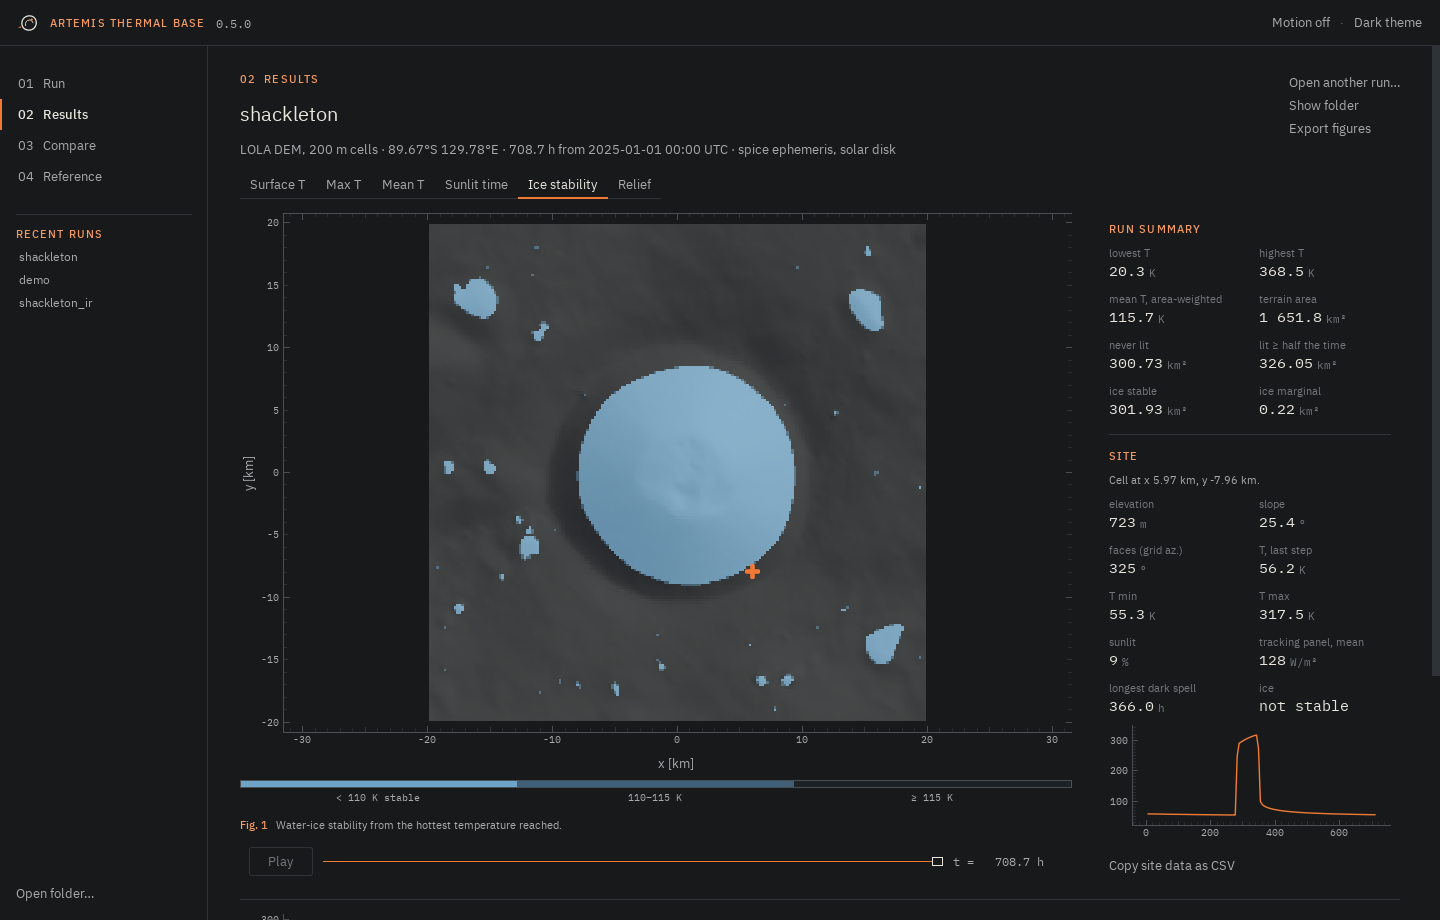Viewport: 1440px width, 920px height.
Task: Open recent run shackleton_ir
Action: (x=55, y=303)
